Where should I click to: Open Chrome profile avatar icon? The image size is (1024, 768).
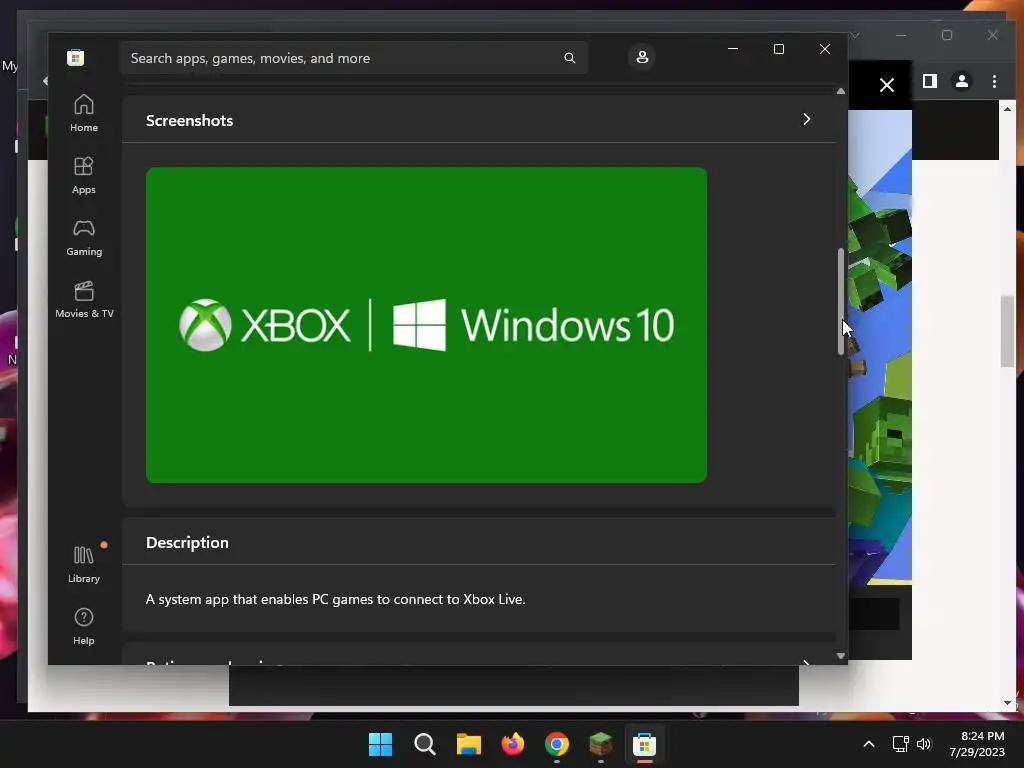click(962, 81)
